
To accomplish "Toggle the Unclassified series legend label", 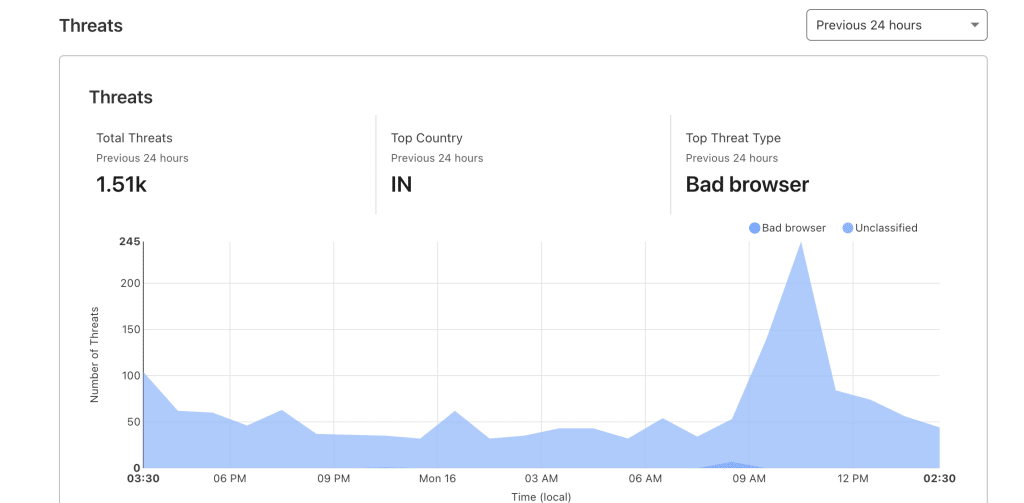I will coord(886,228).
